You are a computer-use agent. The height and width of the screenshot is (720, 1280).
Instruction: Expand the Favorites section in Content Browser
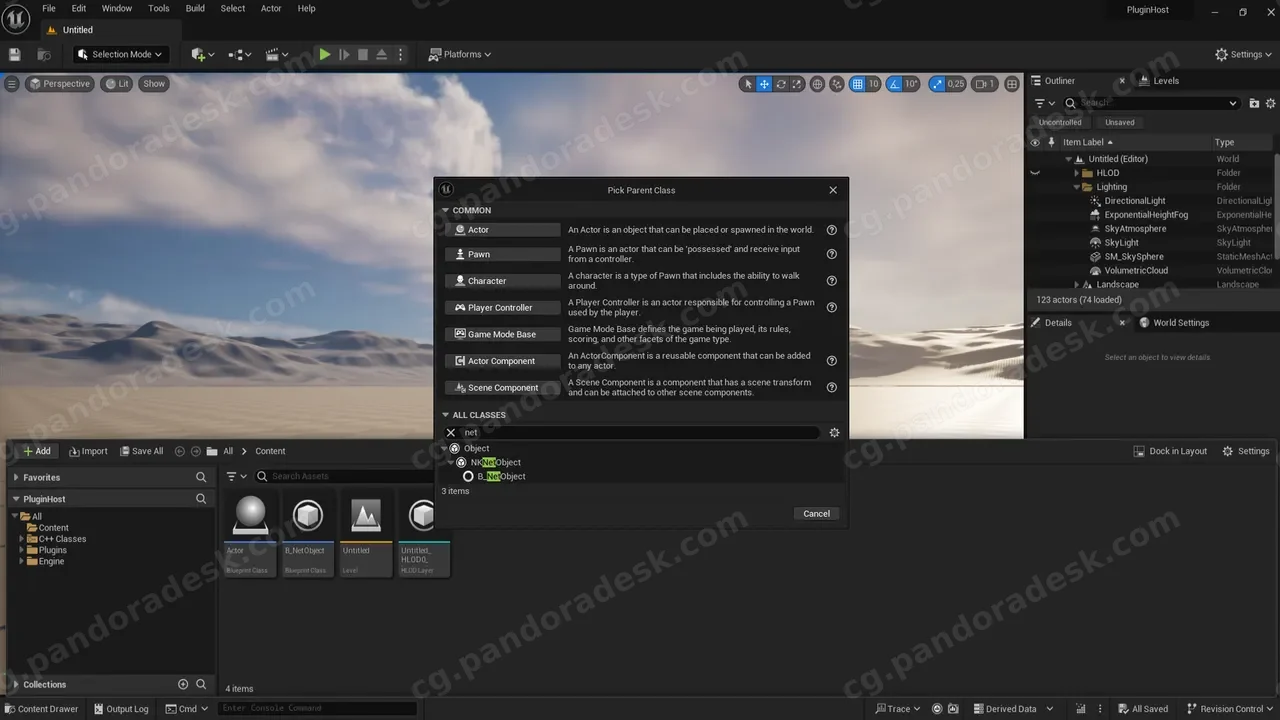tap(16, 478)
